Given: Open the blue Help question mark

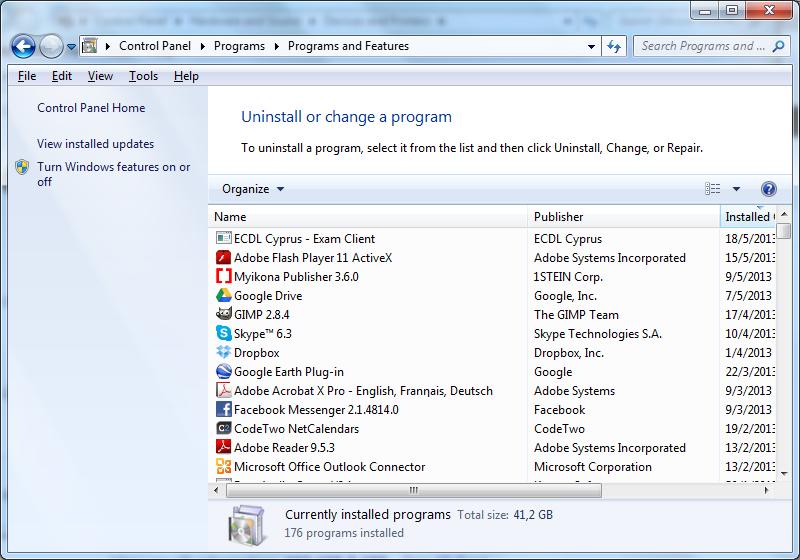Looking at the screenshot, I should (x=768, y=189).
